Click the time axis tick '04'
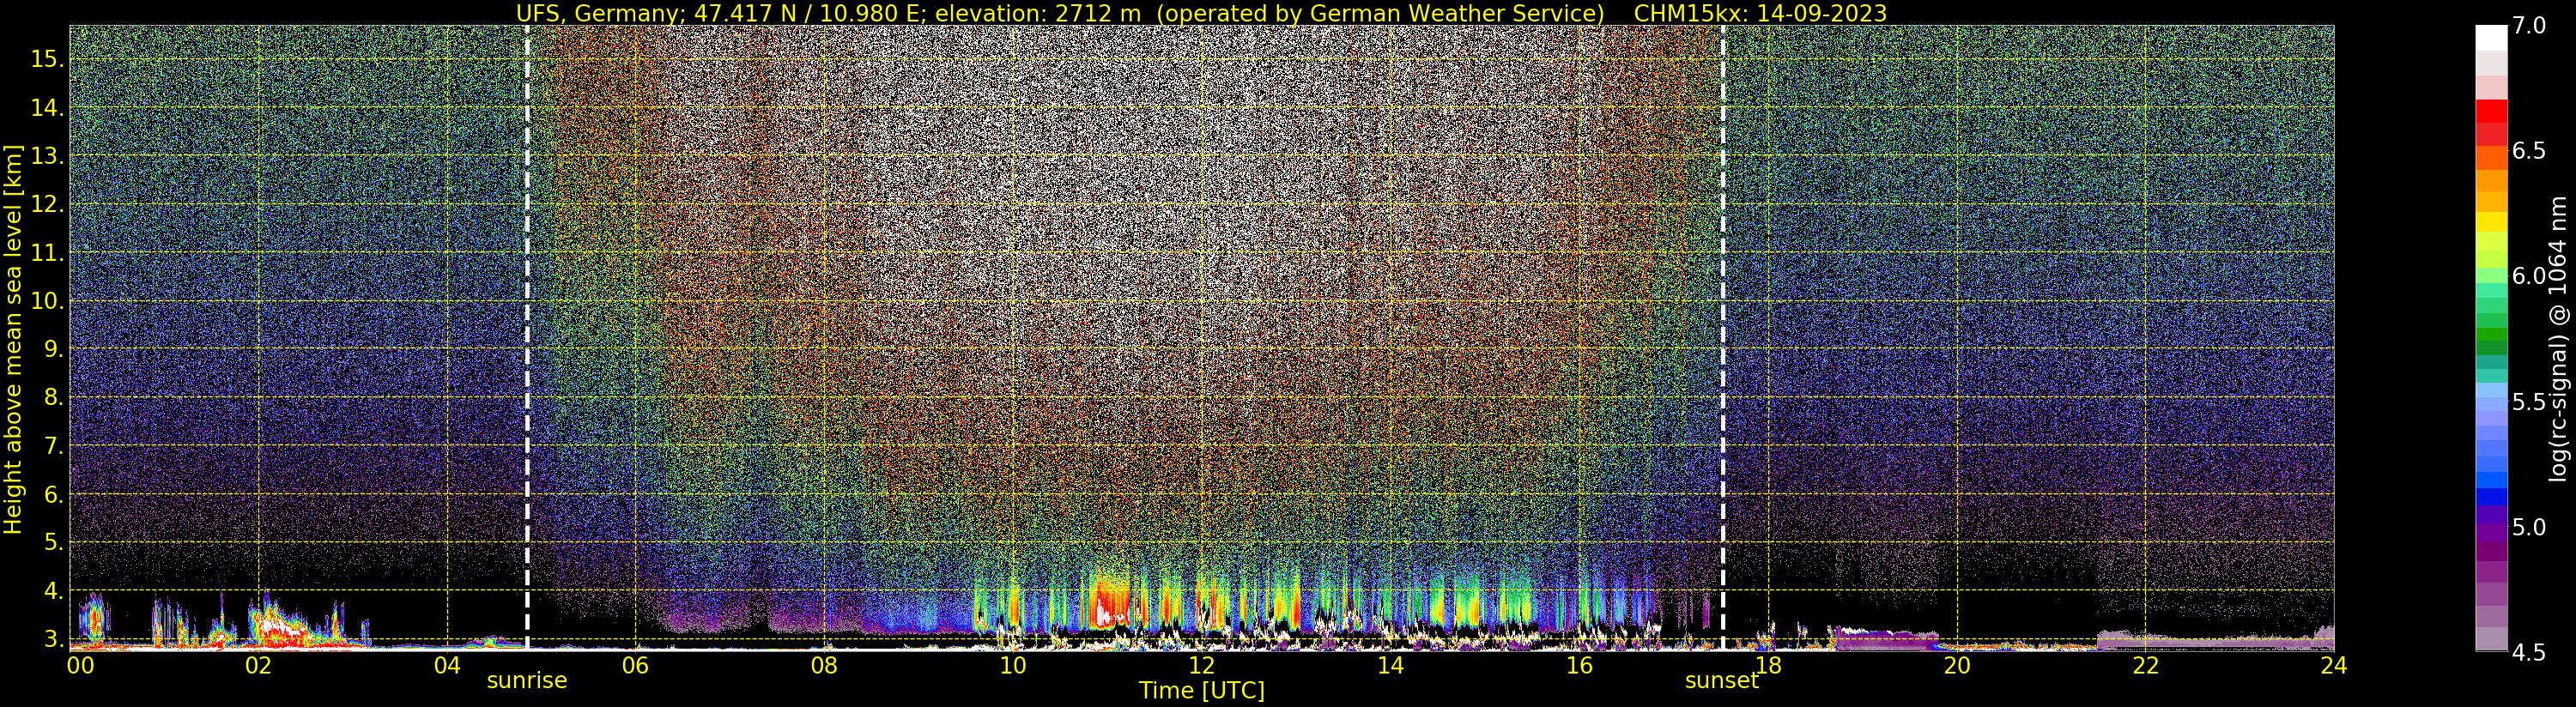 coord(447,665)
